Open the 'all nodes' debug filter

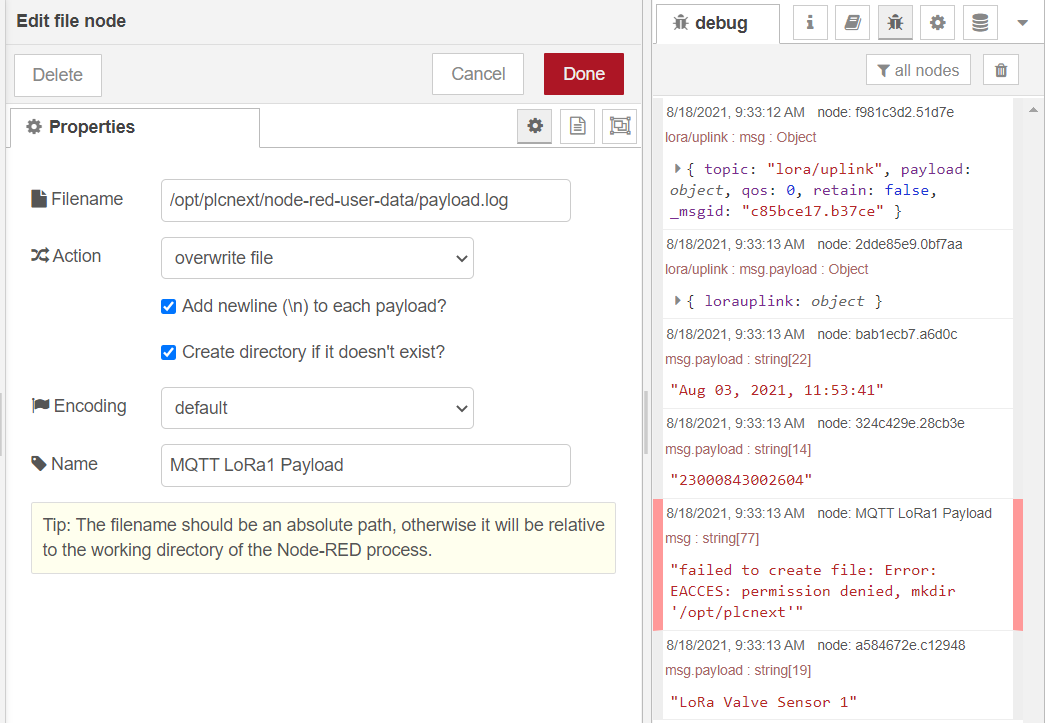[918, 70]
